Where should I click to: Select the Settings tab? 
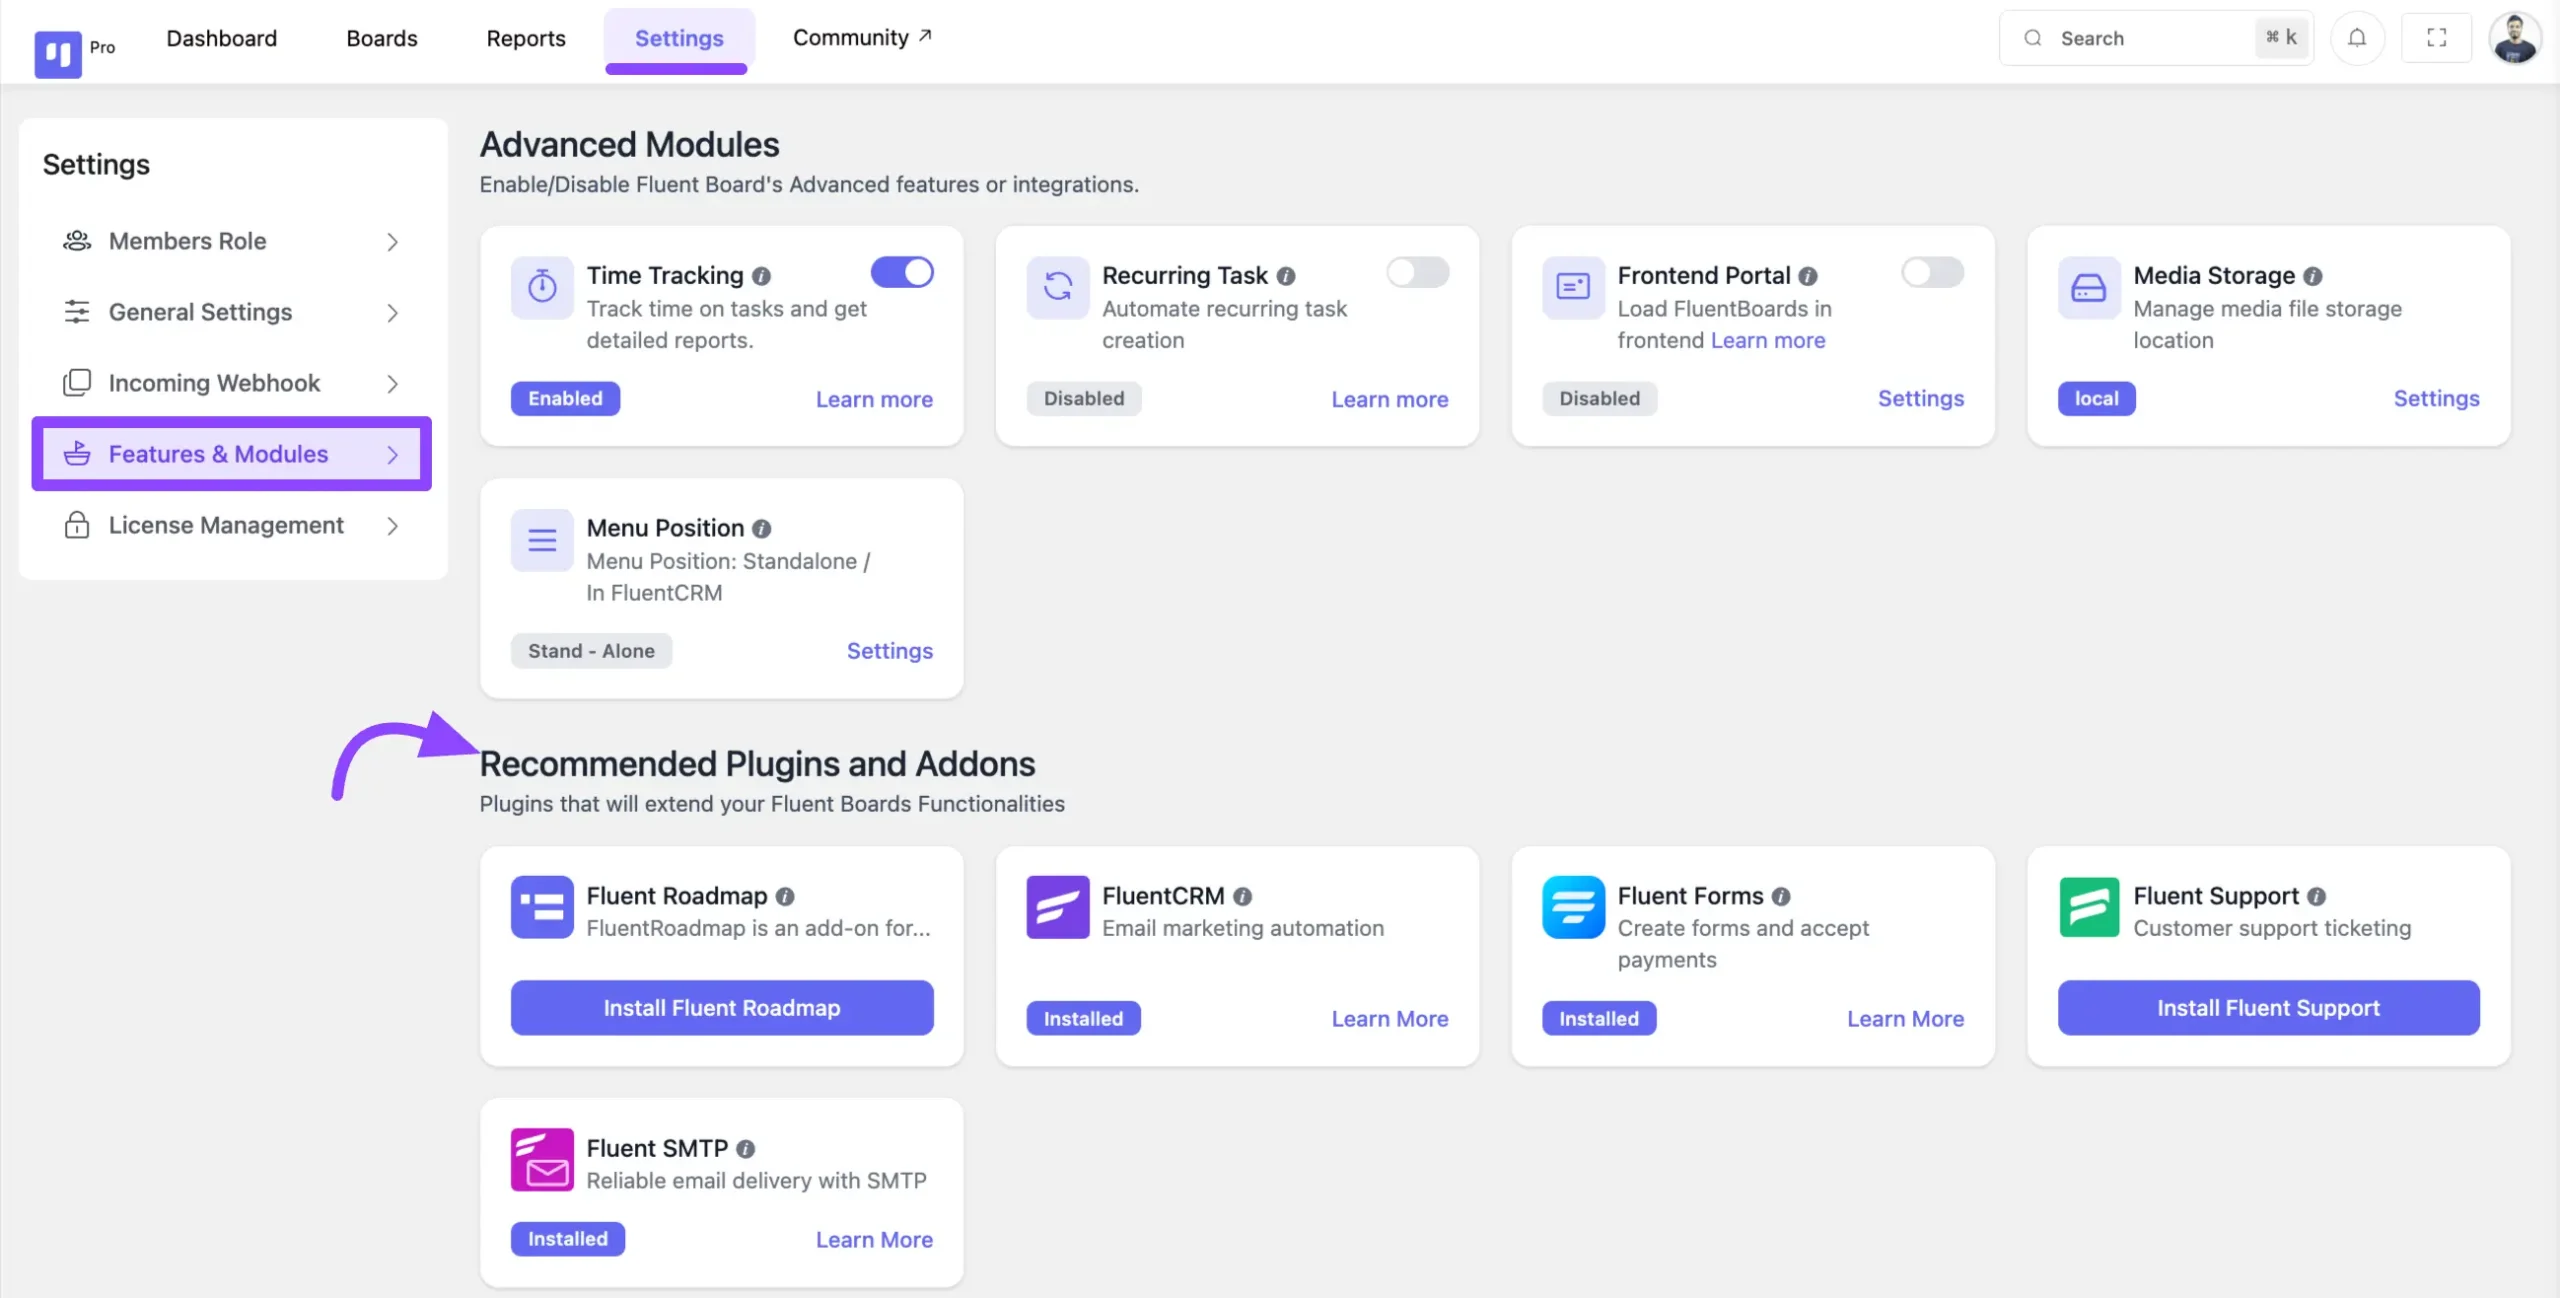point(679,38)
